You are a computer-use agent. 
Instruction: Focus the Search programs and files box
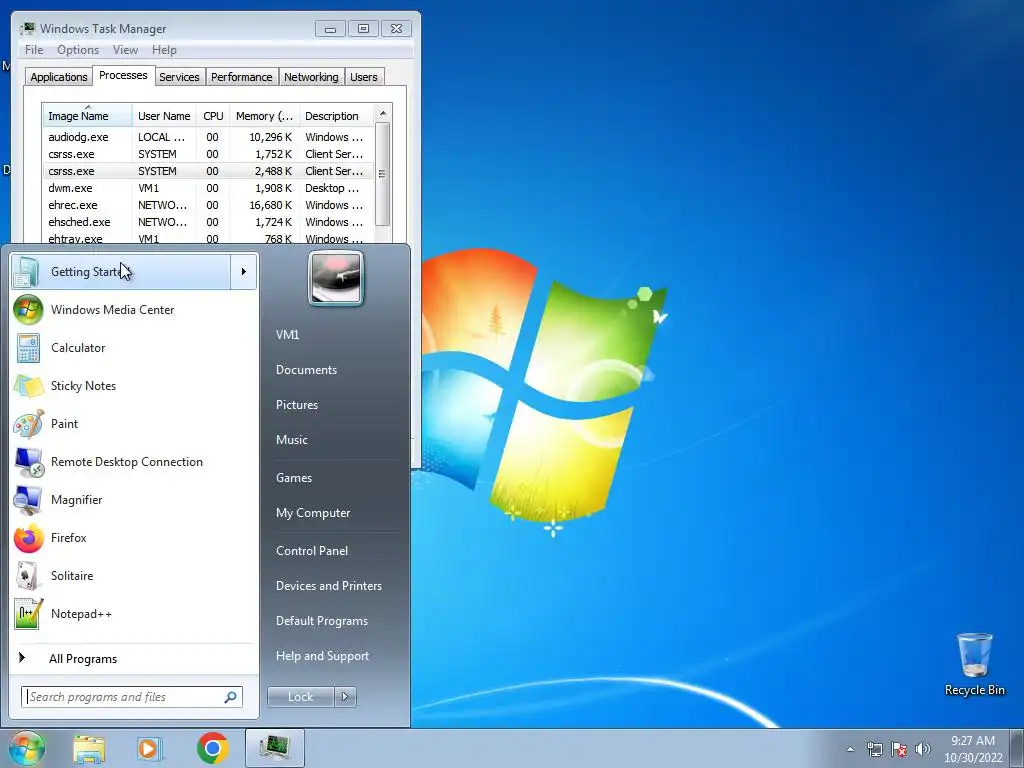131,697
